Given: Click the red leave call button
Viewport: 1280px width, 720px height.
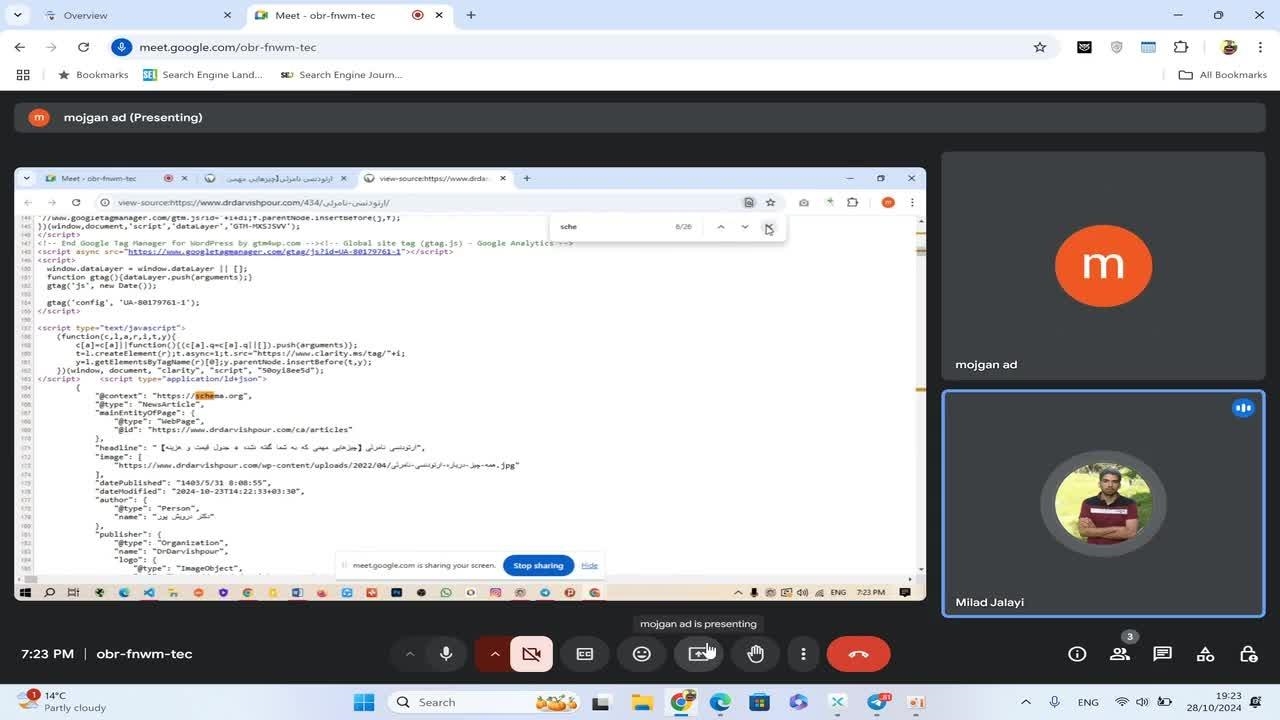Looking at the screenshot, I should coord(858,654).
